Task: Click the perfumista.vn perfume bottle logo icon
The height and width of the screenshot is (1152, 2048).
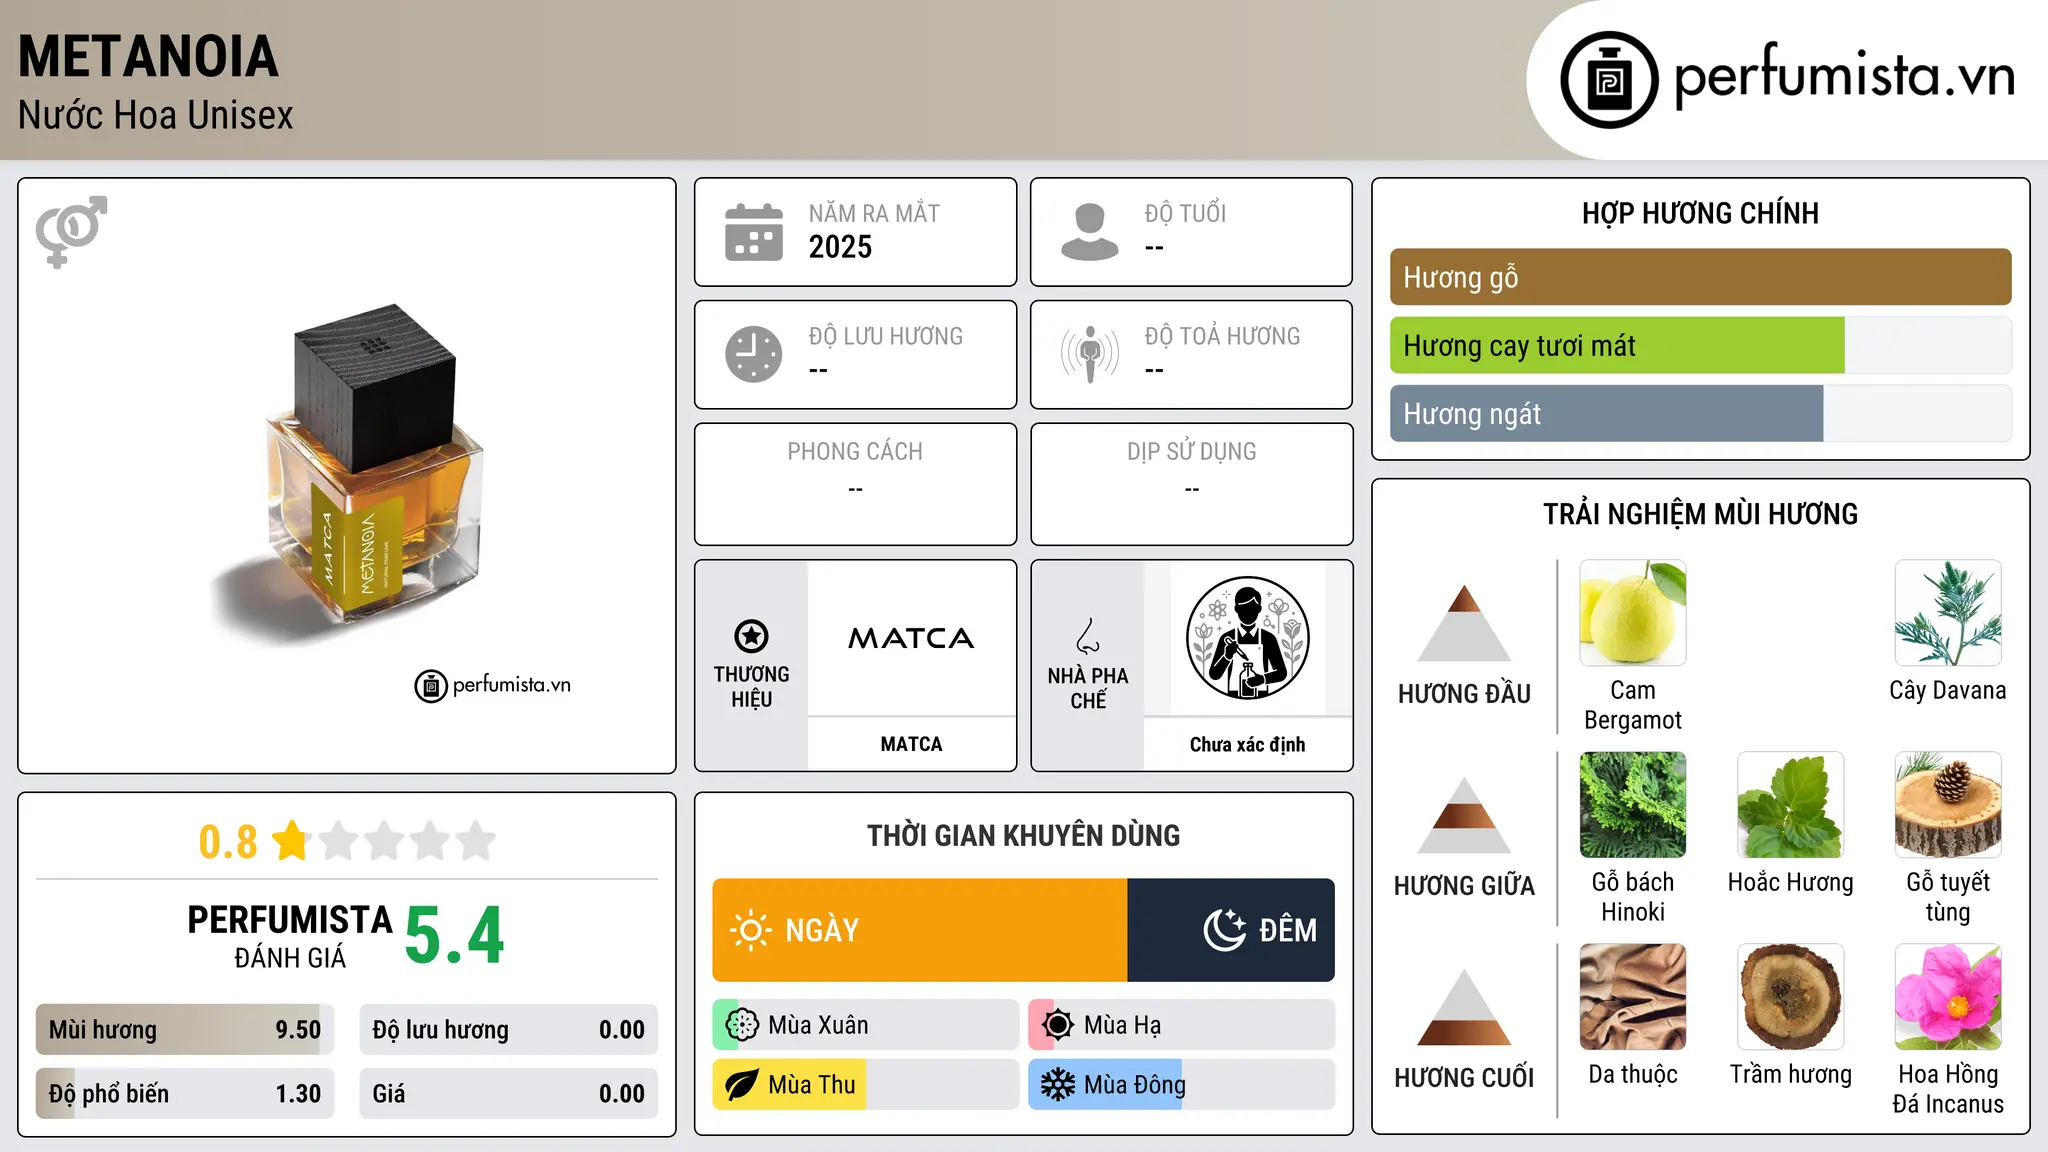Action: click(1609, 80)
